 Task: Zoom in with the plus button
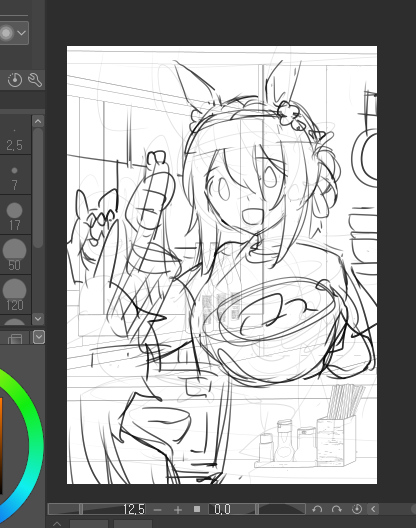(178, 509)
